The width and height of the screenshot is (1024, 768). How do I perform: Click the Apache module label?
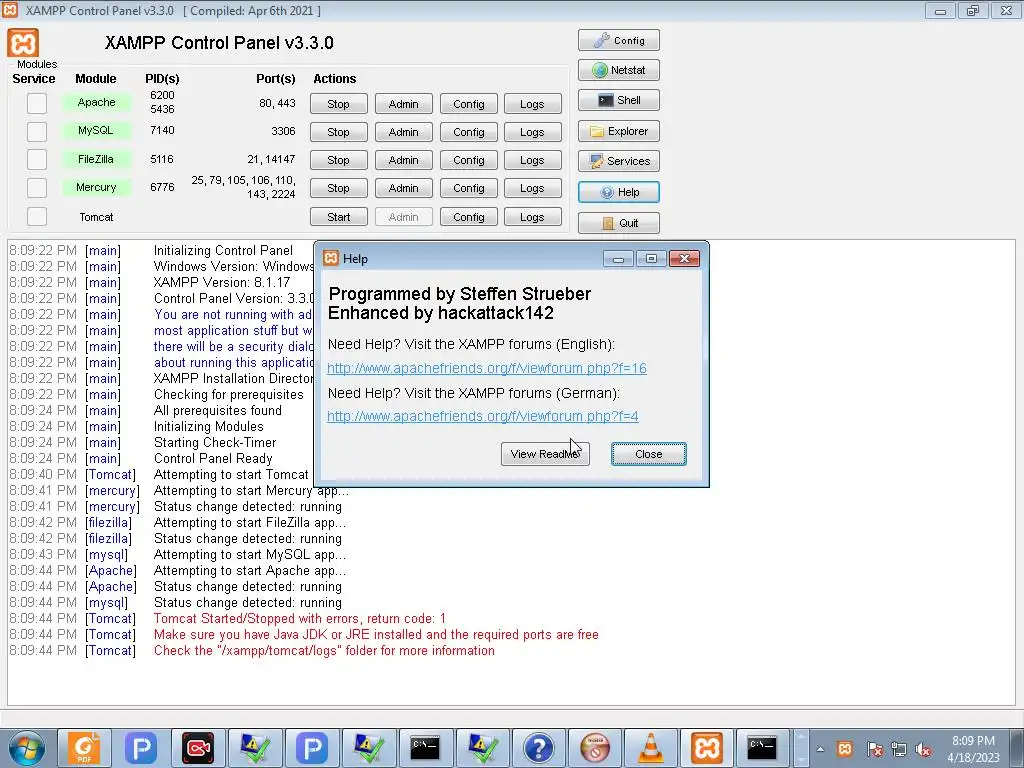(96, 103)
